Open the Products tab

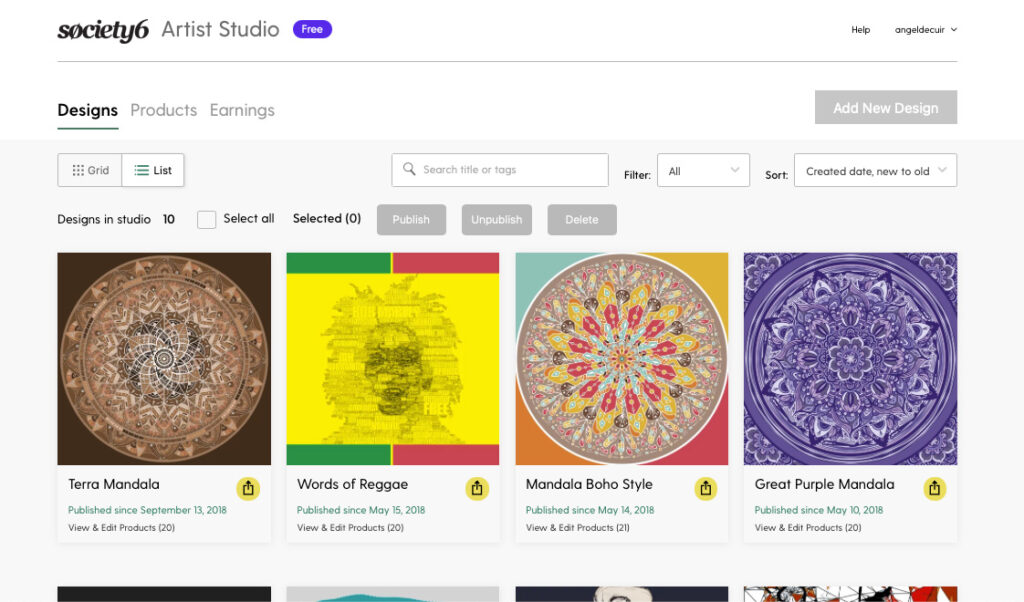coord(164,110)
